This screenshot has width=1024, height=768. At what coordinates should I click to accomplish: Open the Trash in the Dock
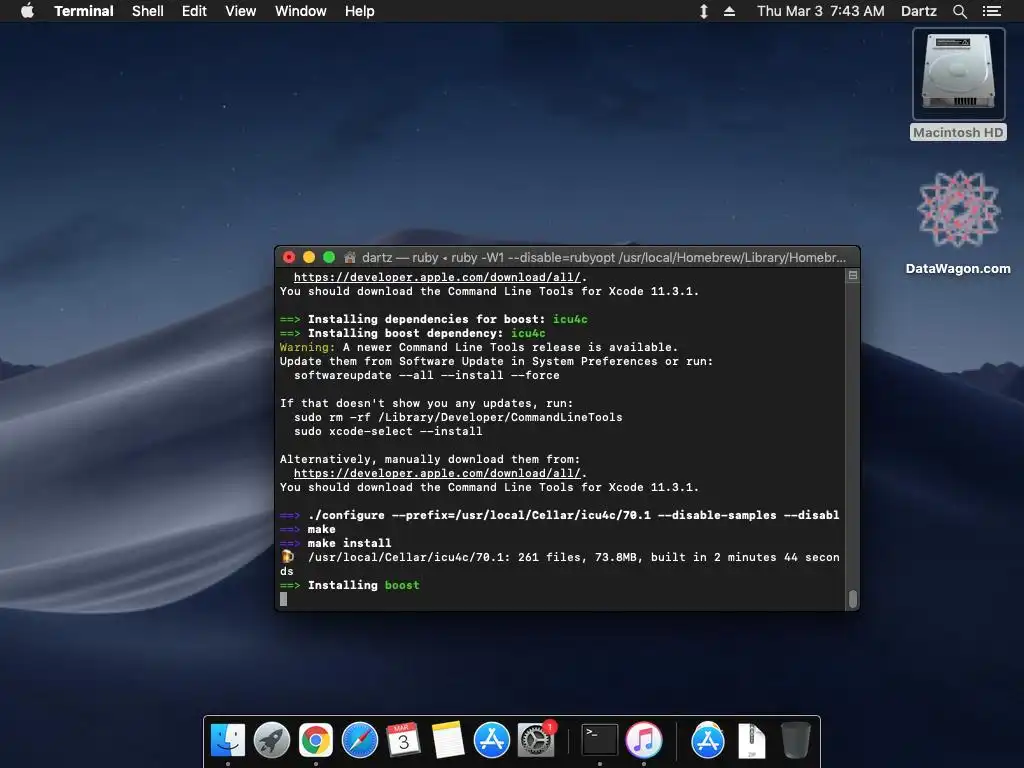point(795,741)
